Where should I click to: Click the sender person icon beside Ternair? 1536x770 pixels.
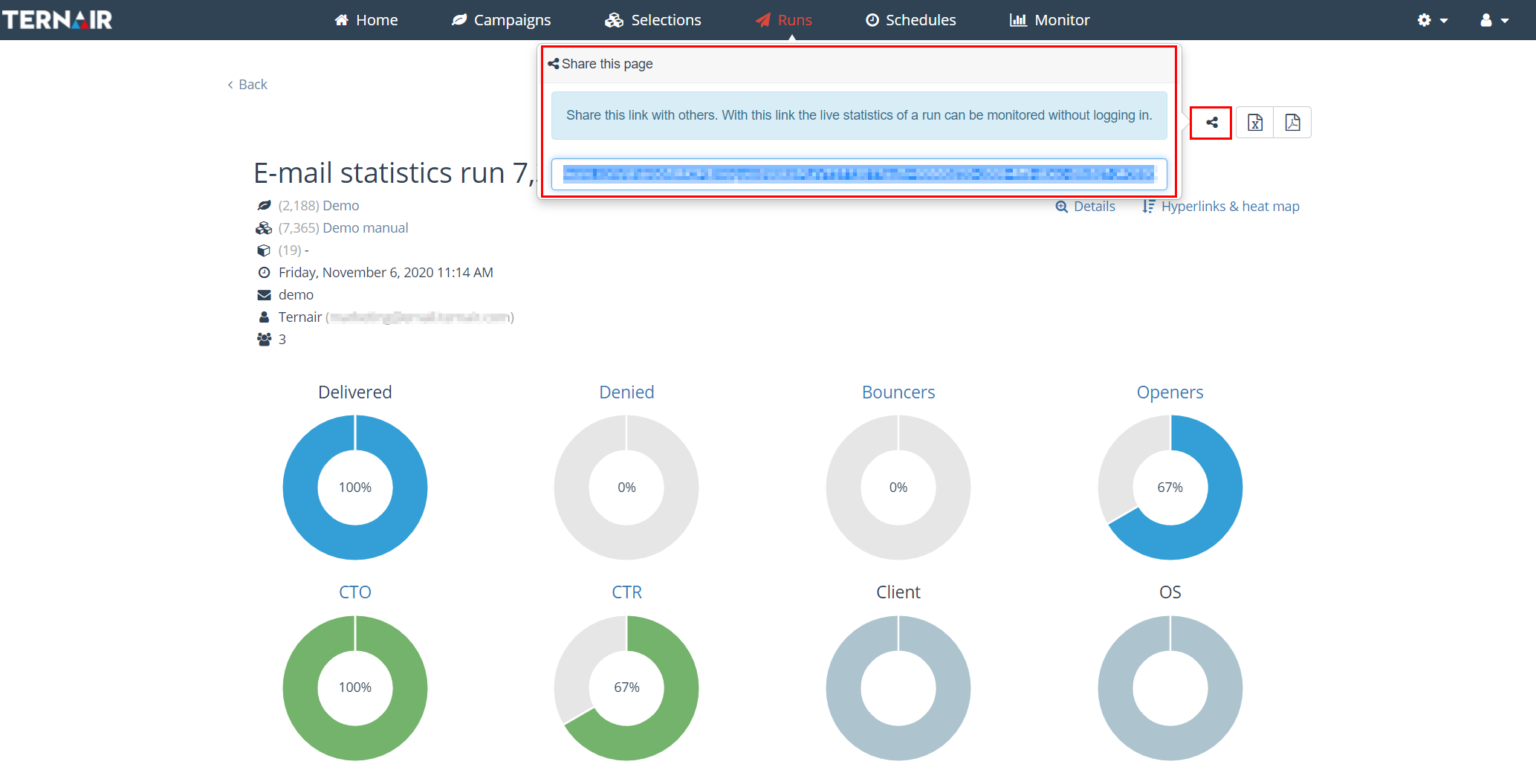click(264, 317)
